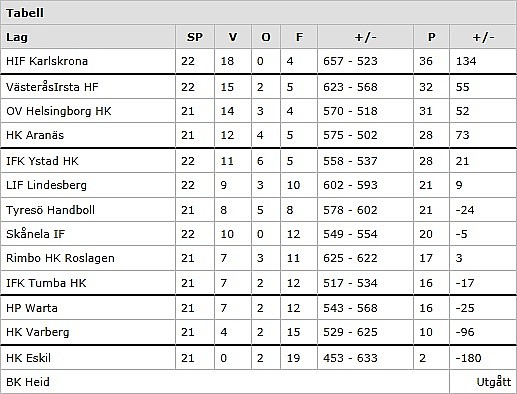Click the P points column header

tap(431, 37)
